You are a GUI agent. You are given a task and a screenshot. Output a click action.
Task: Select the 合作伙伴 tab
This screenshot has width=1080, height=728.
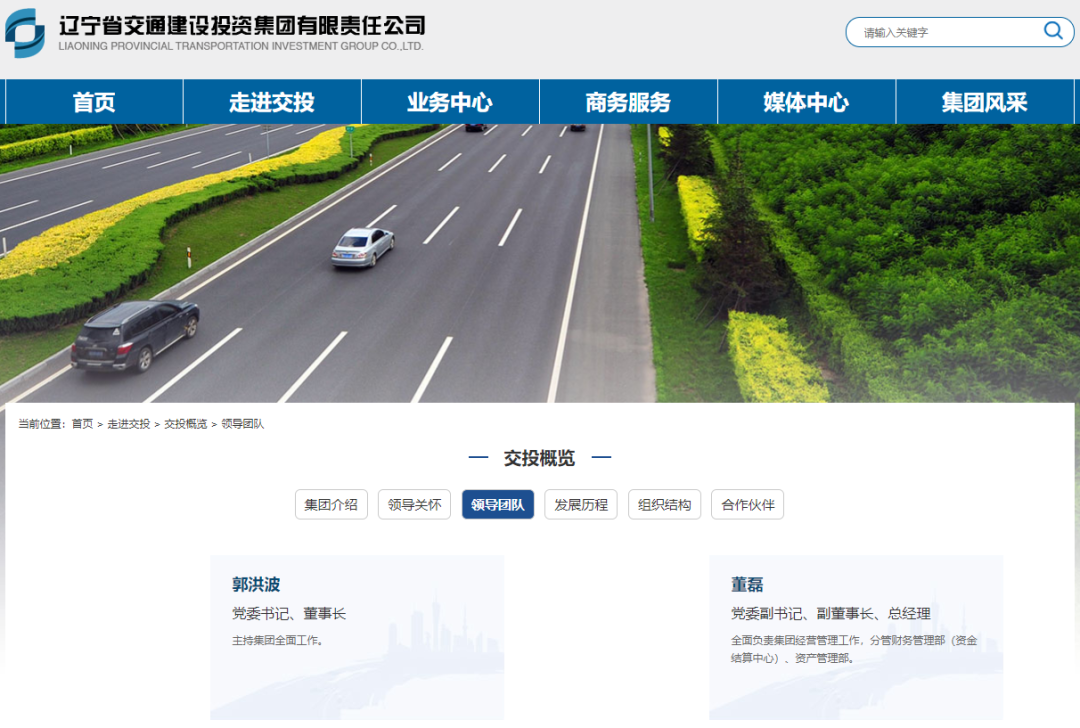coord(748,504)
